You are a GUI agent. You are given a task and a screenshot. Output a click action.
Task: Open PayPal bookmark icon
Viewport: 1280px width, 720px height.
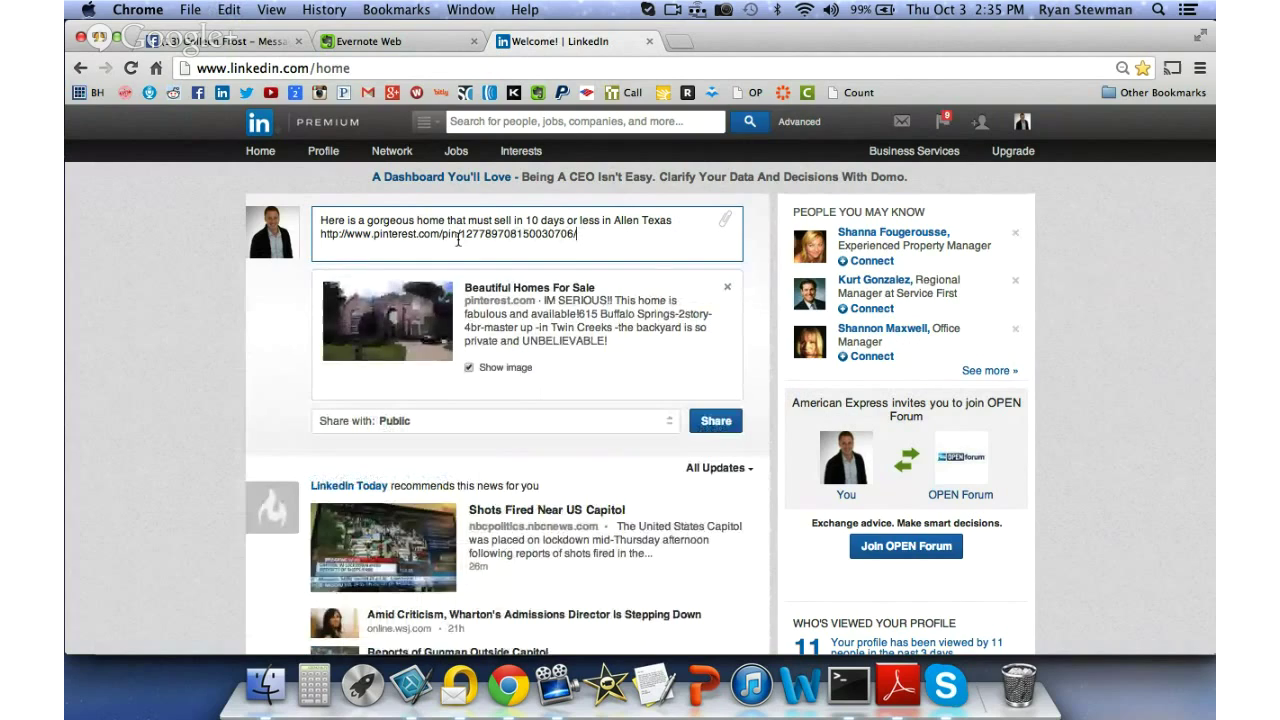coord(562,93)
